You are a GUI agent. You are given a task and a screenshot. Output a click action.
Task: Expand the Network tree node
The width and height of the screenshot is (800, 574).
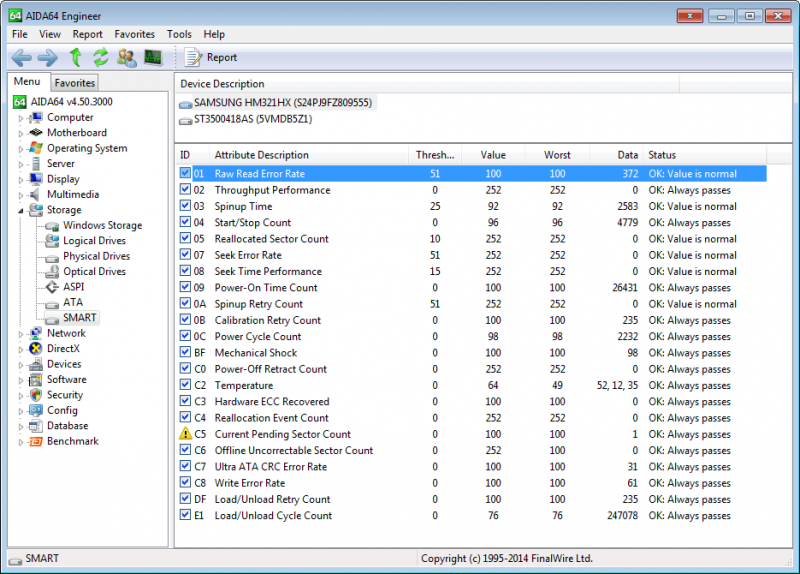[19, 334]
